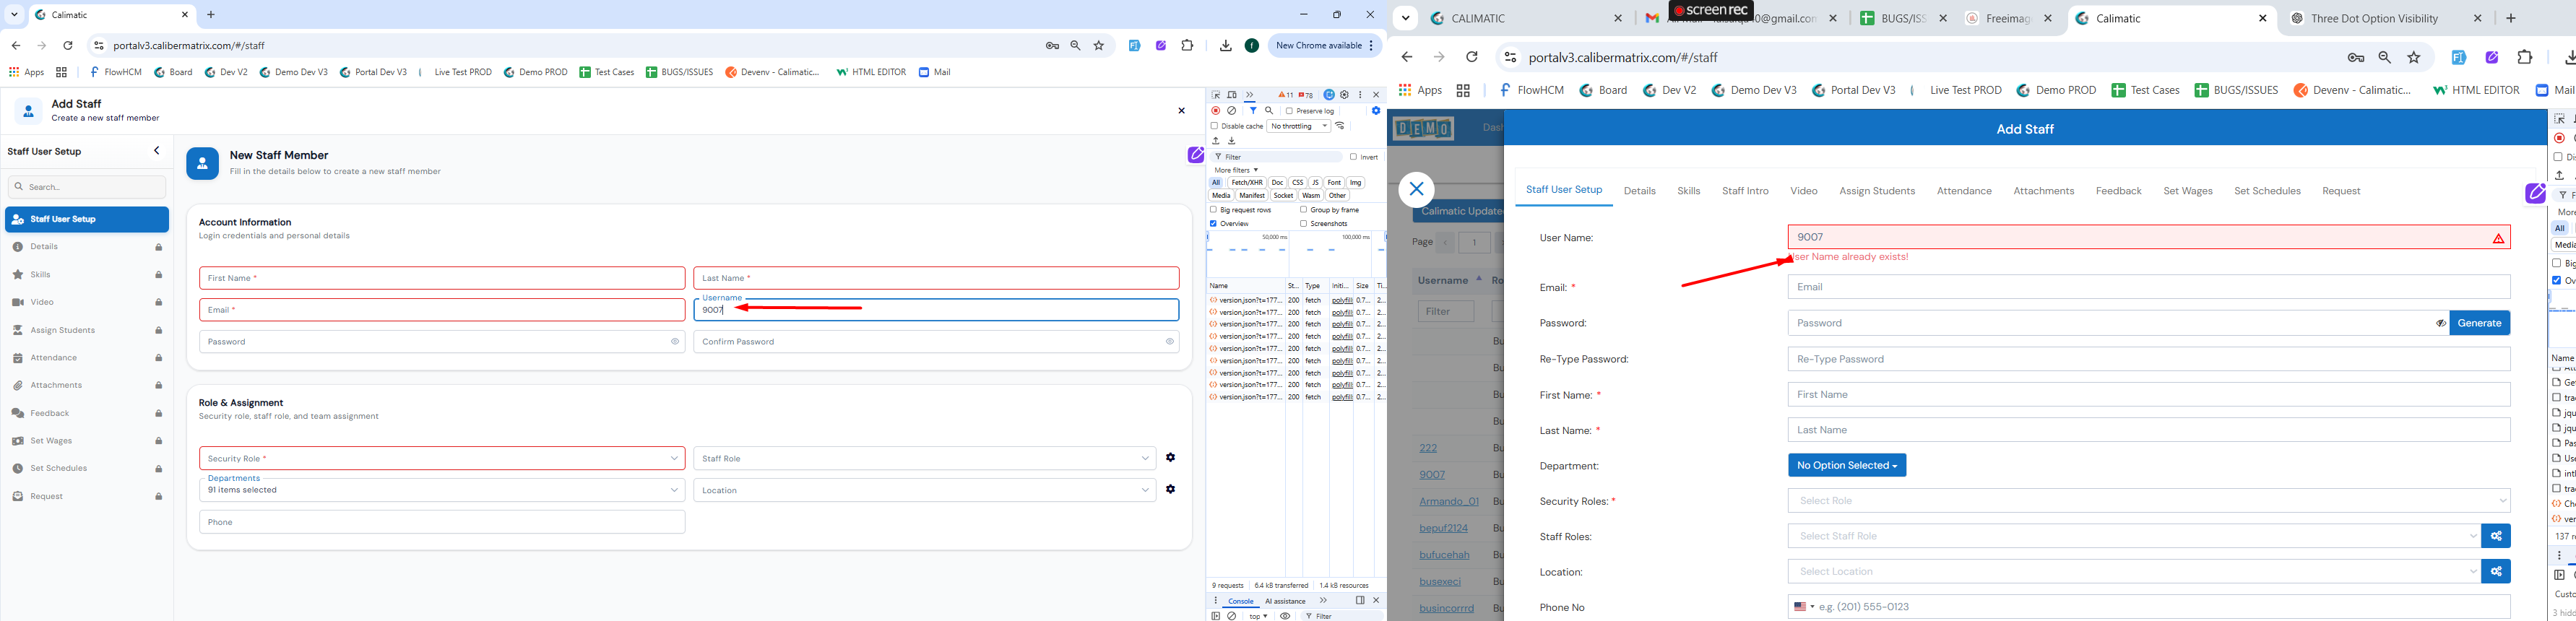Open the FlowHCM bookmark in the left window
The height and width of the screenshot is (621, 2576).
click(x=116, y=72)
